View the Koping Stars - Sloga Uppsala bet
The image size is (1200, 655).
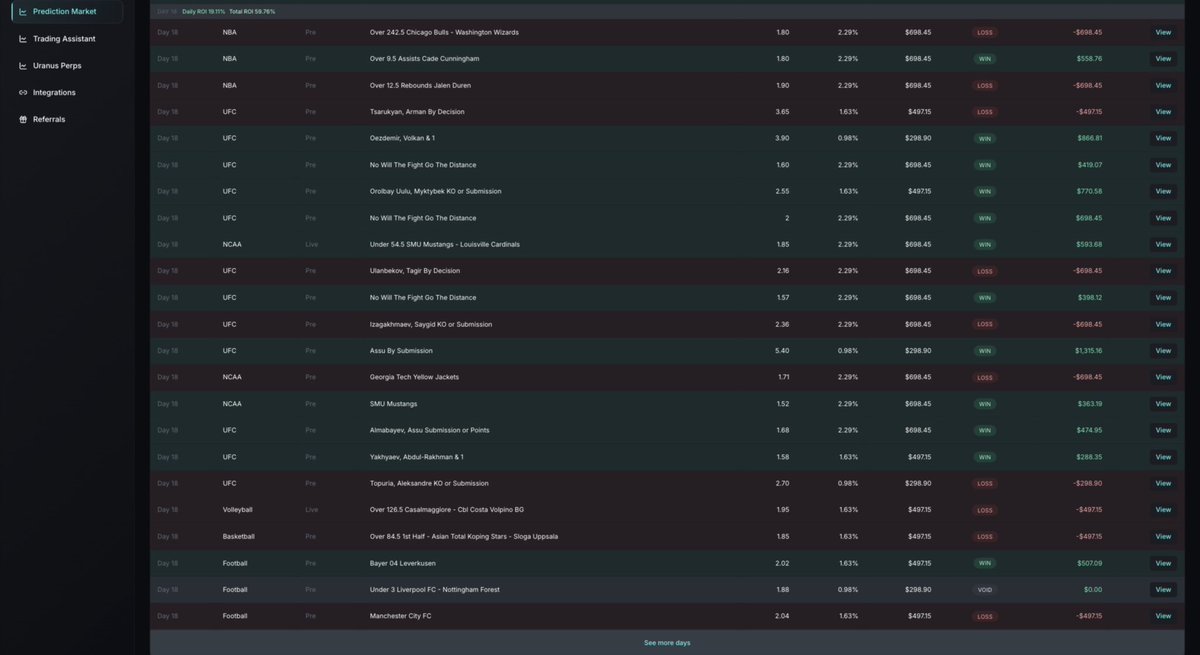(1163, 536)
